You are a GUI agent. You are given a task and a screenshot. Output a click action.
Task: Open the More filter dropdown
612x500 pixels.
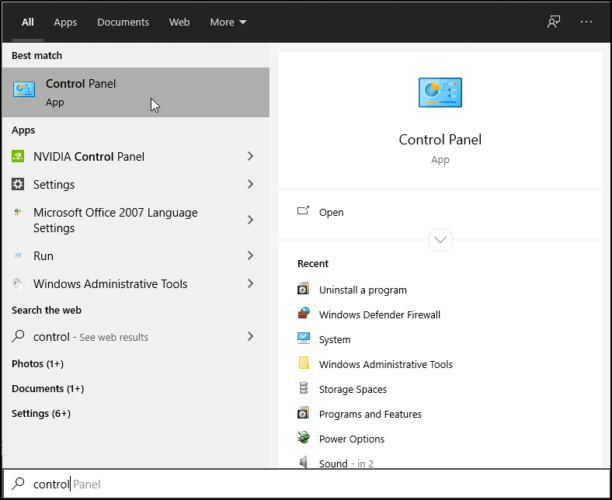tap(228, 22)
